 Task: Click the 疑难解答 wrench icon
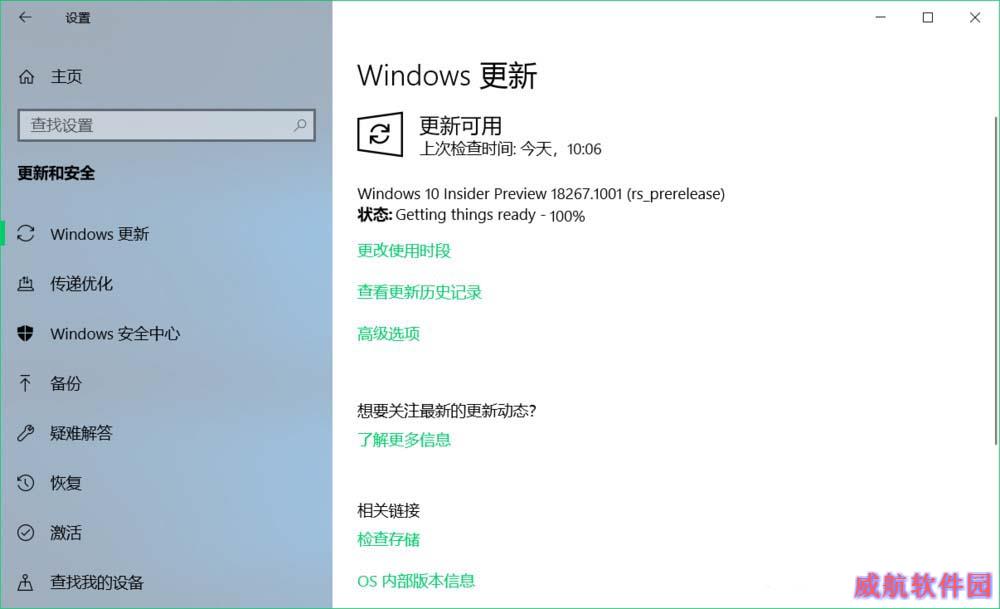tap(26, 433)
